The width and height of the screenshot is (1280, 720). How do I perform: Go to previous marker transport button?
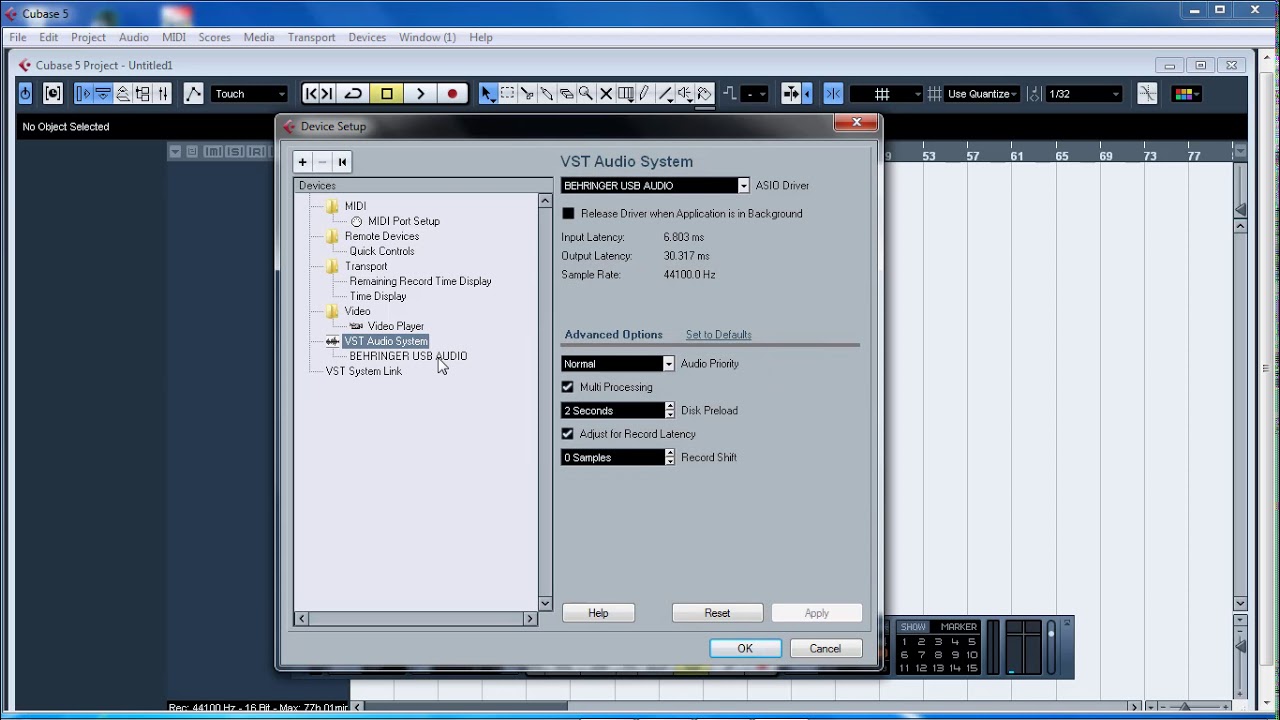click(x=311, y=94)
